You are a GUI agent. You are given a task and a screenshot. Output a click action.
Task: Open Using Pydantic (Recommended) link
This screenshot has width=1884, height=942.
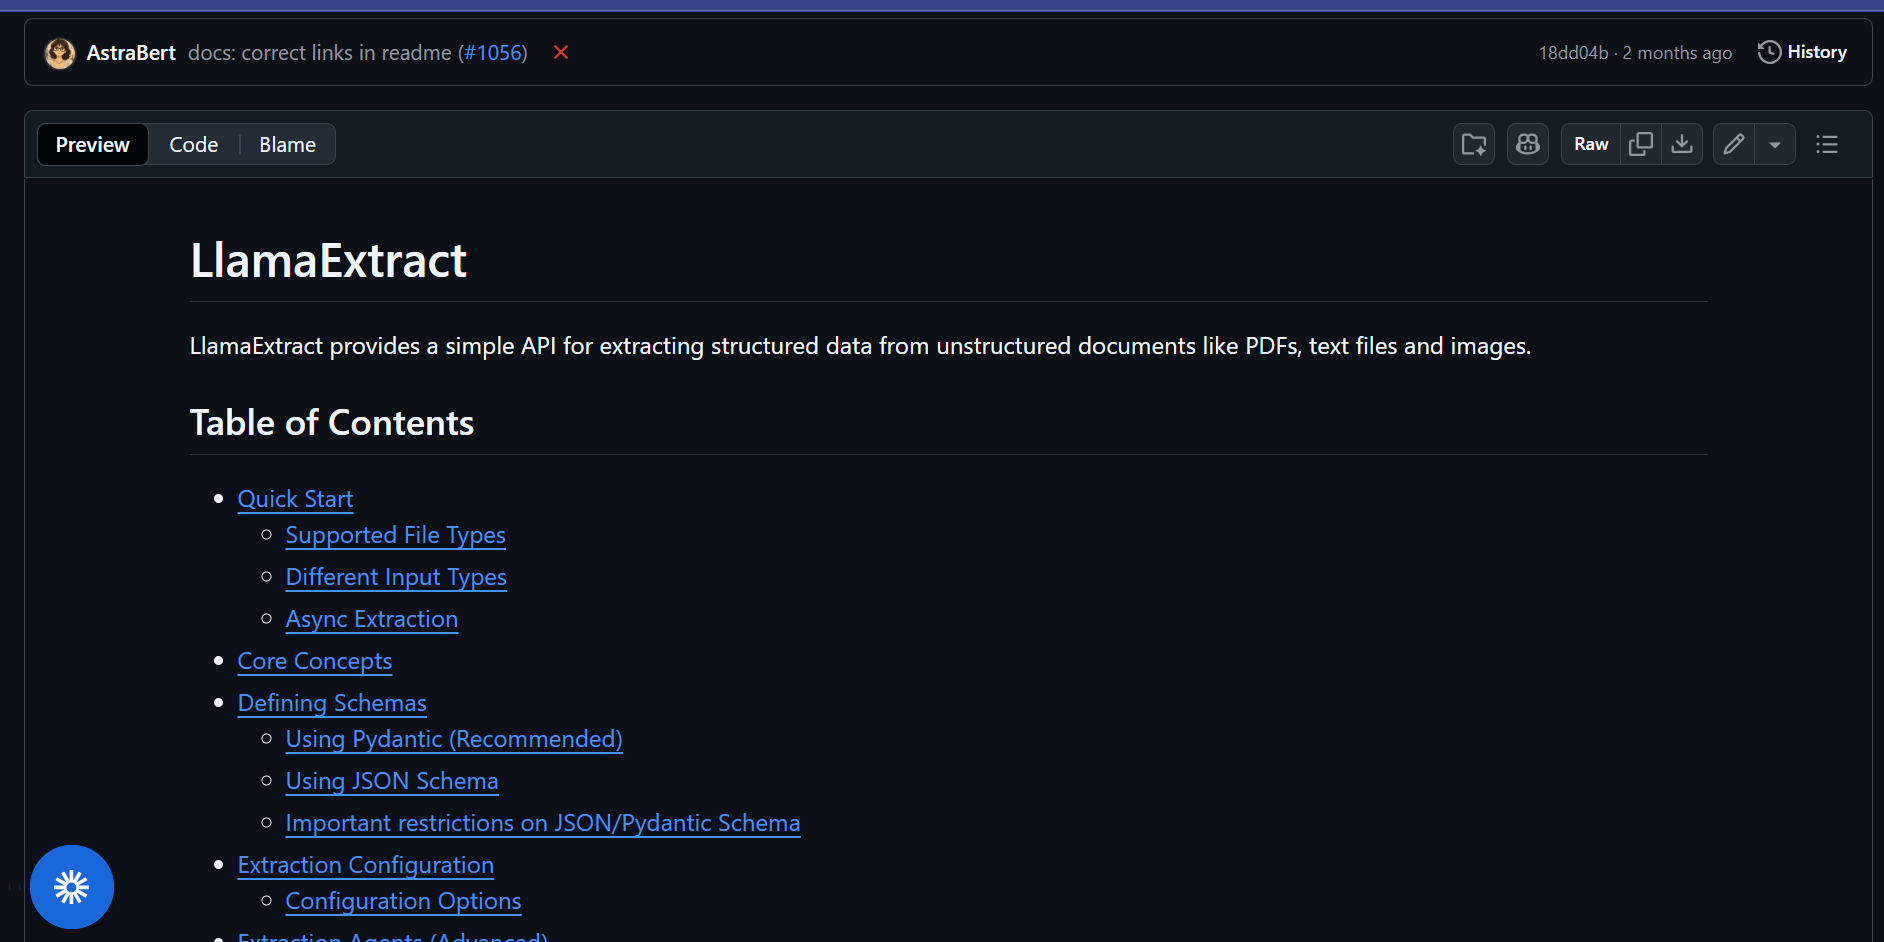tap(454, 739)
